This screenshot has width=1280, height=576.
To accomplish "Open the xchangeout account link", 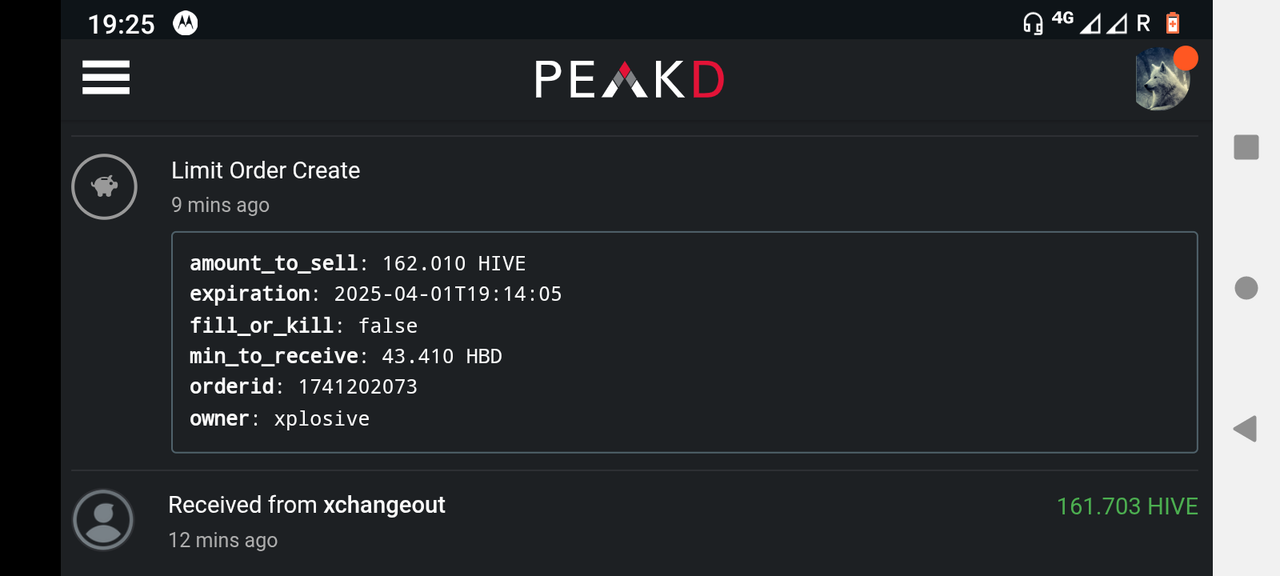I will pos(384,505).
